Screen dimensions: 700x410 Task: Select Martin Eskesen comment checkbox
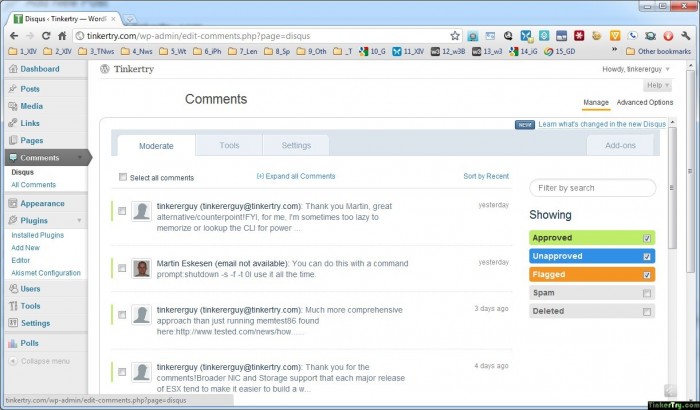pos(122,268)
